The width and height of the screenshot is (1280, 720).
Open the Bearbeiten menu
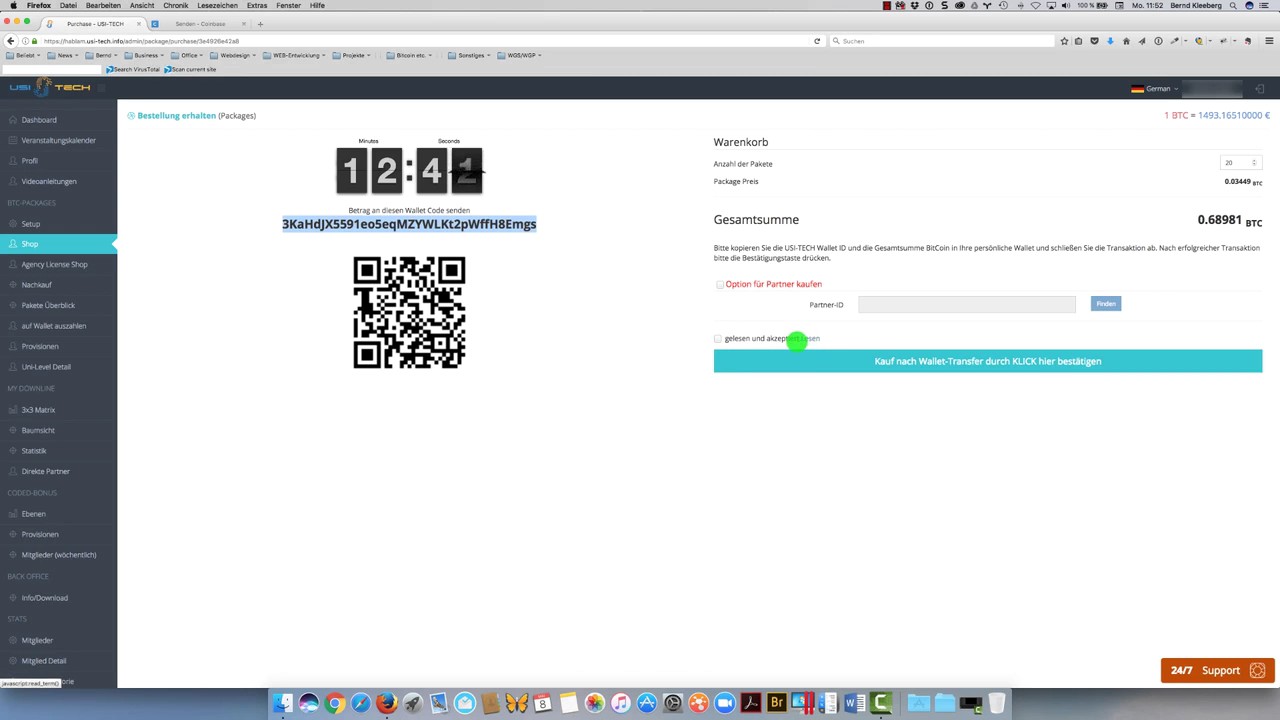103,6
